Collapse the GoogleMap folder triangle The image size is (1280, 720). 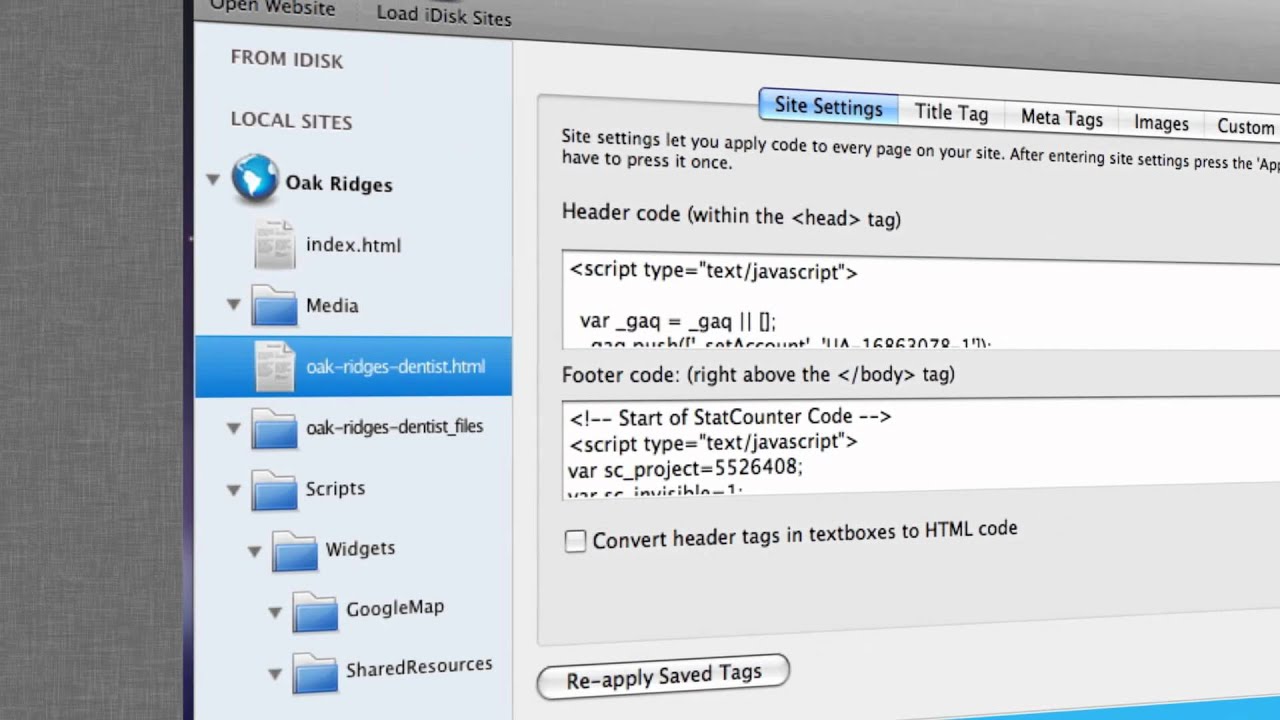point(275,612)
